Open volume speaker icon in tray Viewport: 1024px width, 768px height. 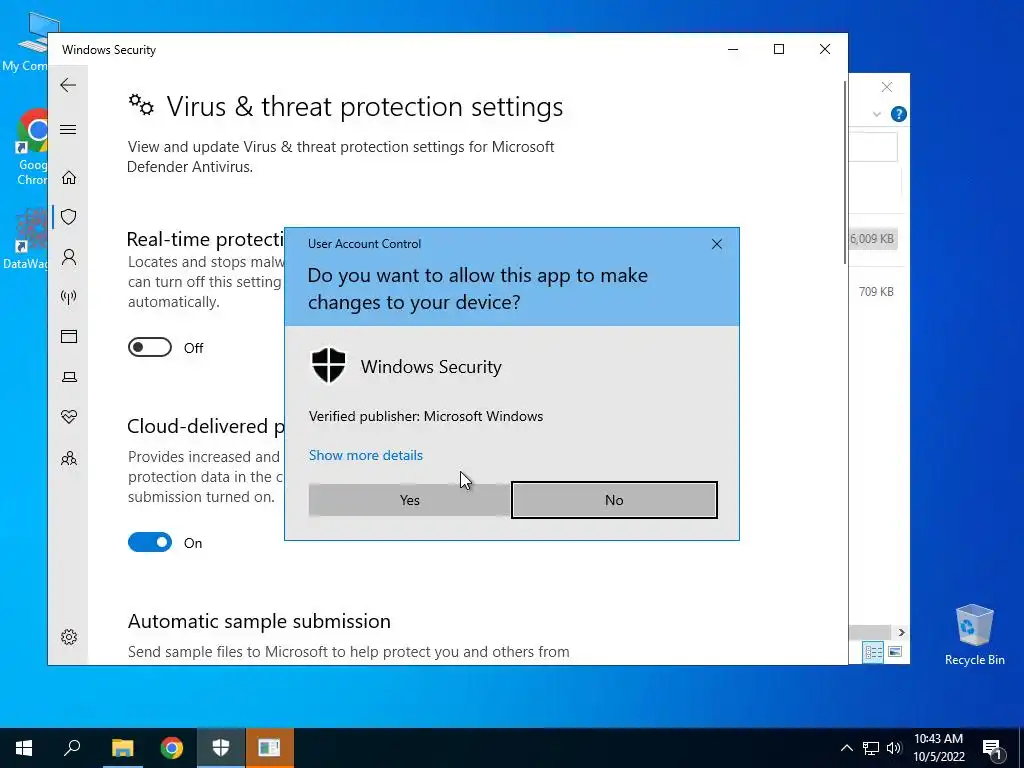tap(894, 748)
